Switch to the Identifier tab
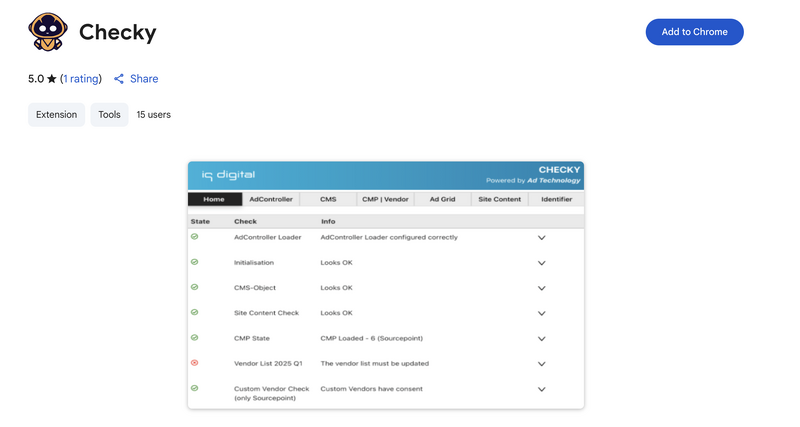The height and width of the screenshot is (427, 800). click(x=556, y=199)
